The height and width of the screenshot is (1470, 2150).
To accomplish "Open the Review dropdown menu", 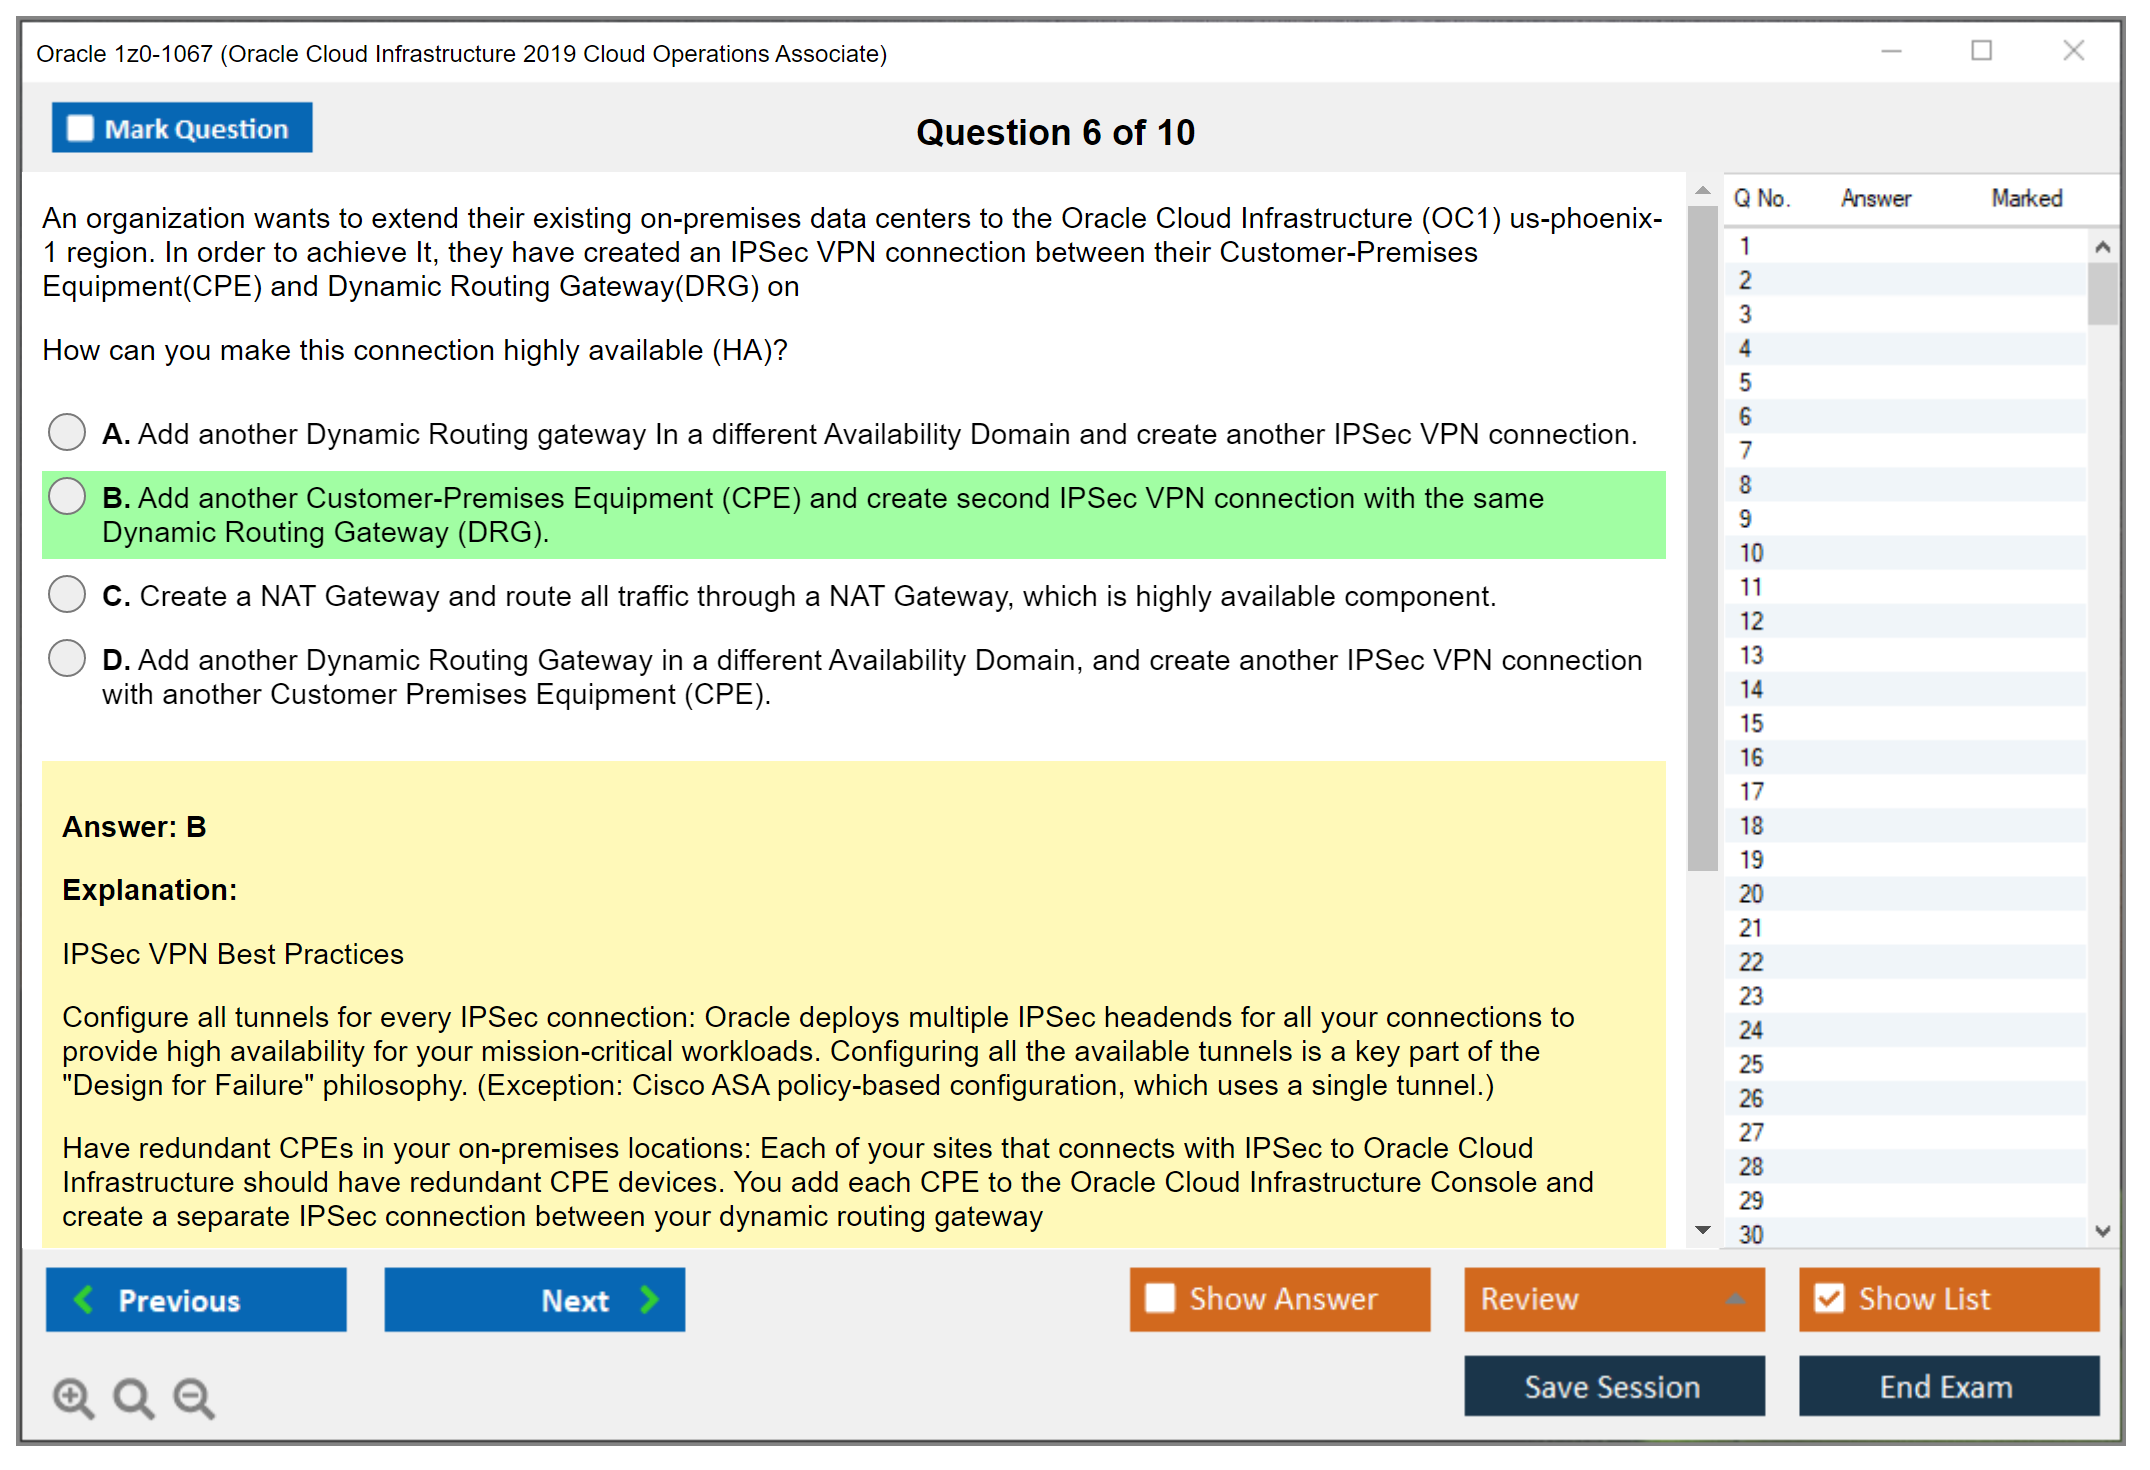I will tap(1613, 1298).
